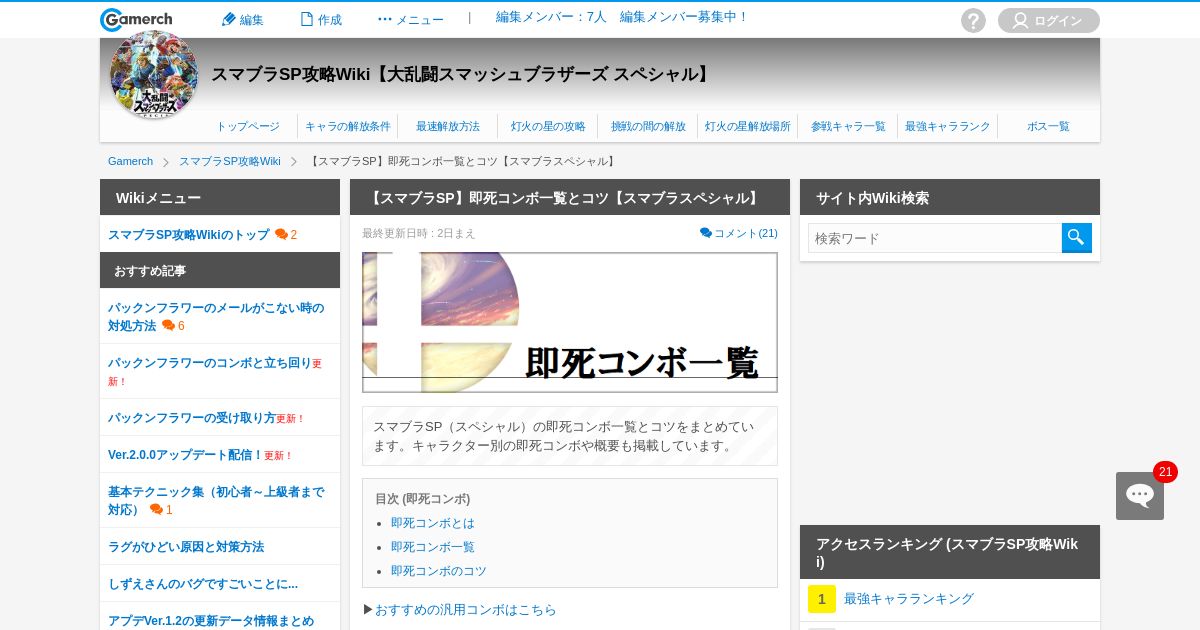Click the 即死コンボ一覧 banner image

pyautogui.click(x=570, y=322)
